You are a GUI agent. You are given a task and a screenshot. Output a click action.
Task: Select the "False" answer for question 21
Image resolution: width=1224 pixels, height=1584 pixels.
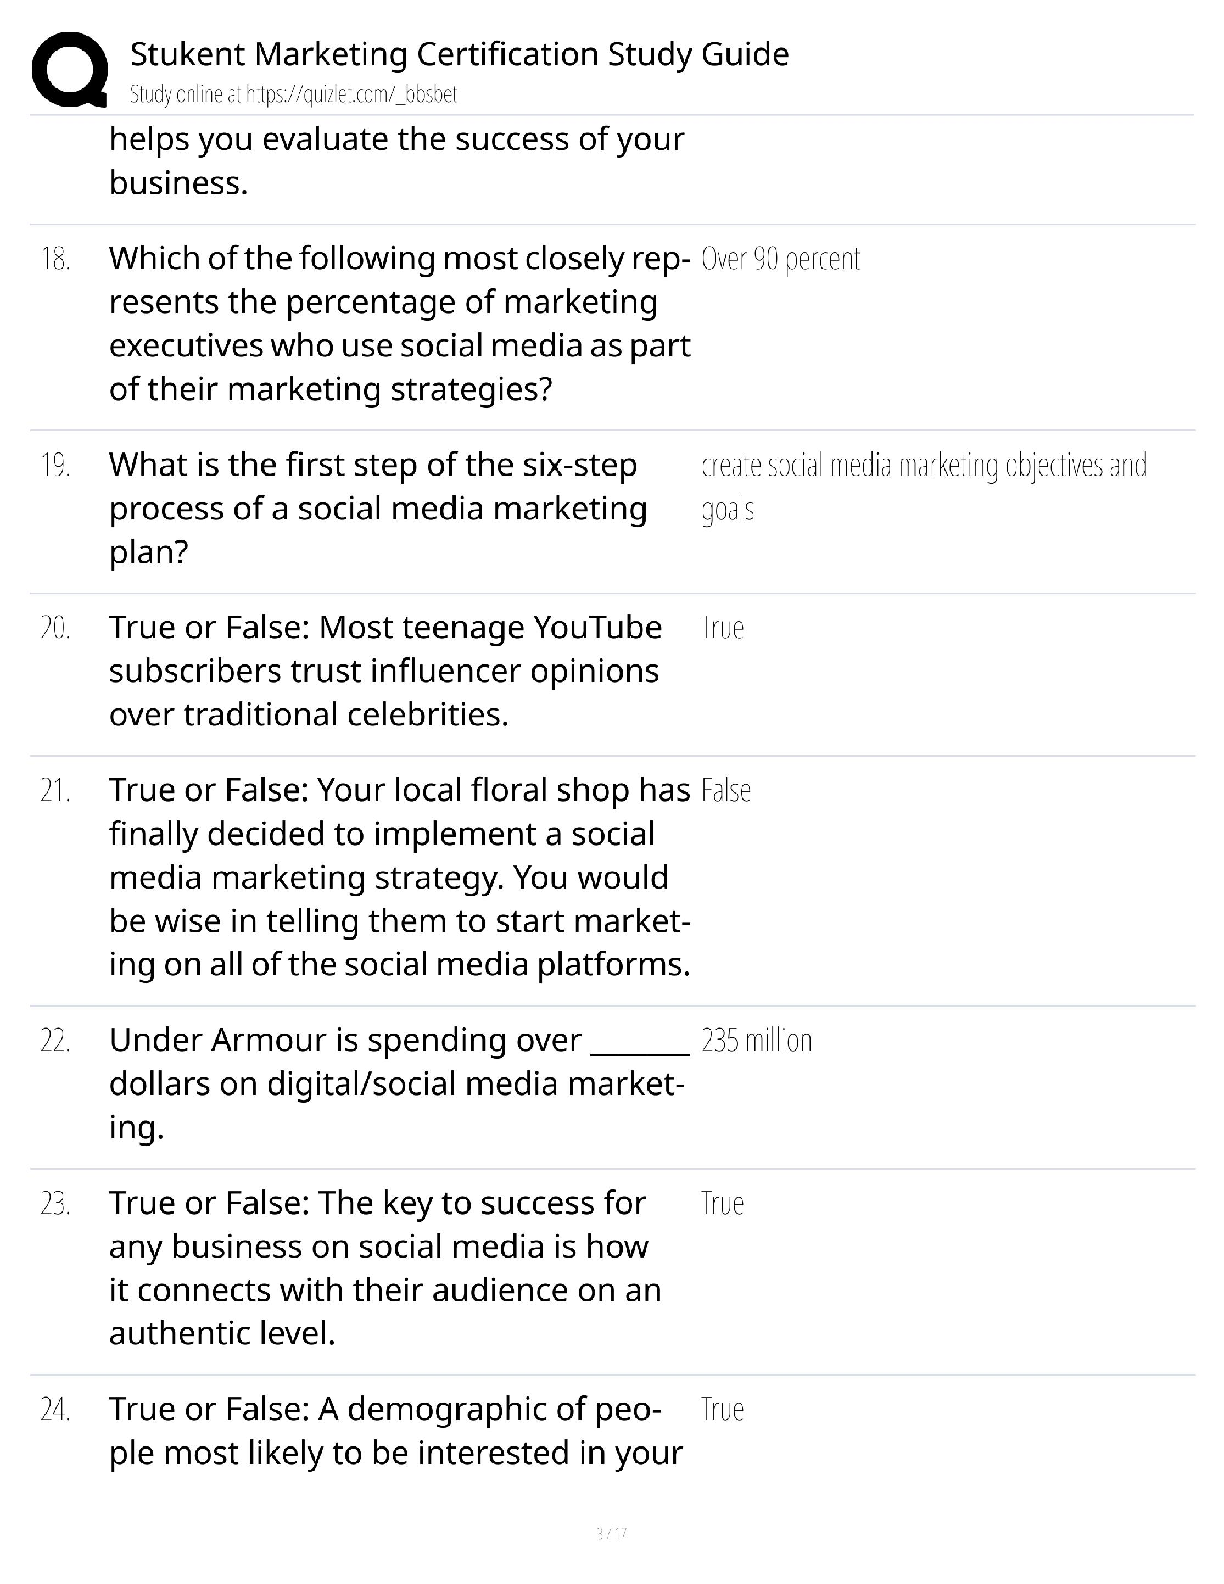click(726, 791)
